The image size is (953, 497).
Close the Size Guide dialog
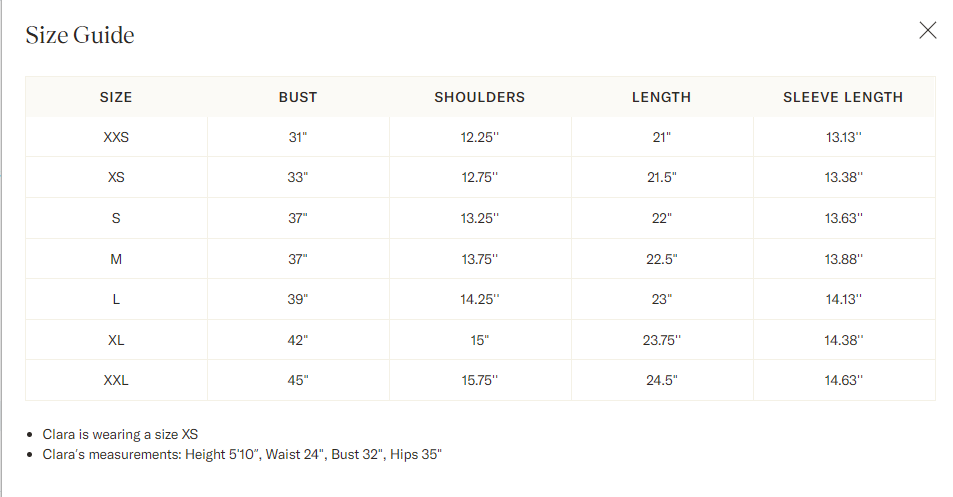pyautogui.click(x=928, y=30)
